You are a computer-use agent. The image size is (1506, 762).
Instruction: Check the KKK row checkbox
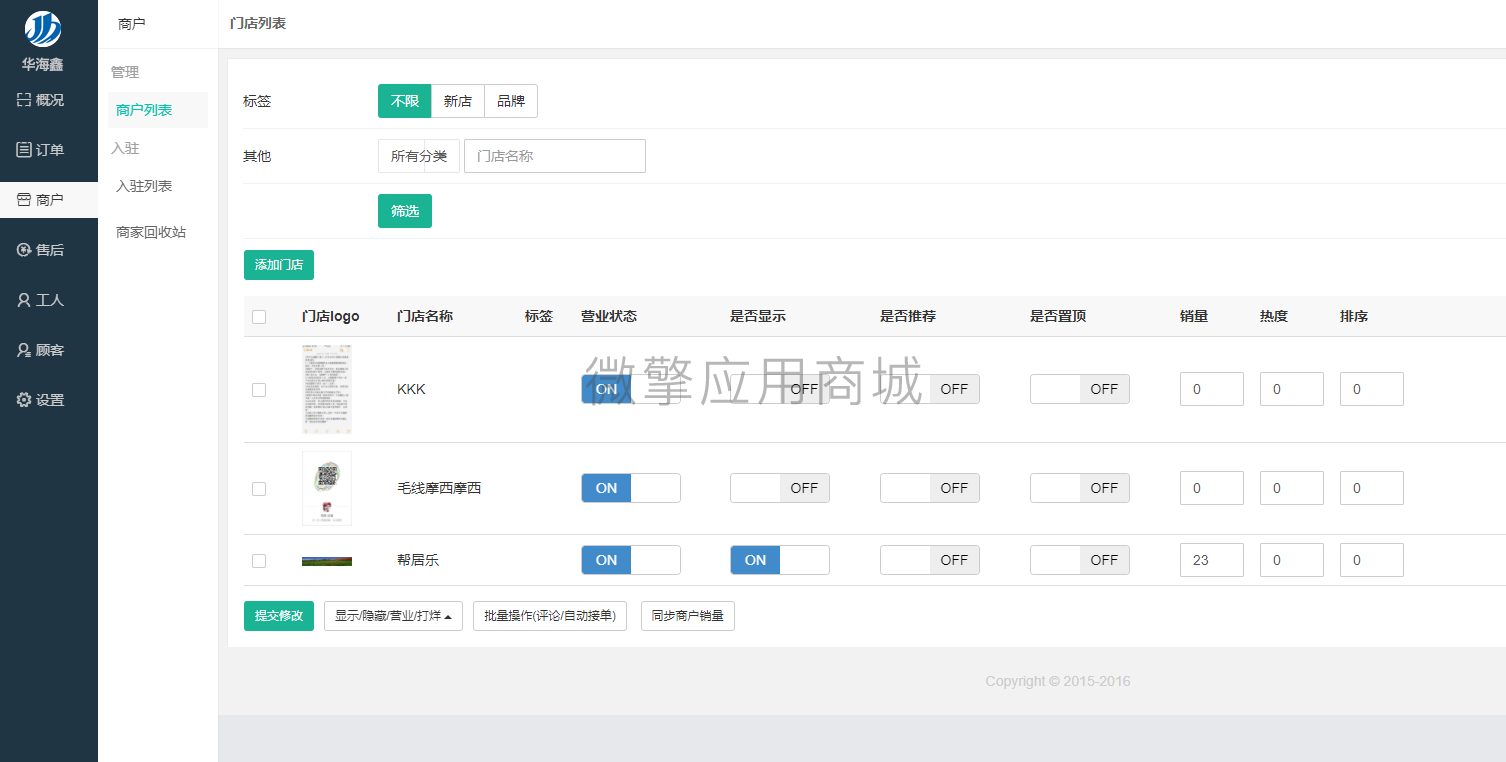[x=259, y=390]
